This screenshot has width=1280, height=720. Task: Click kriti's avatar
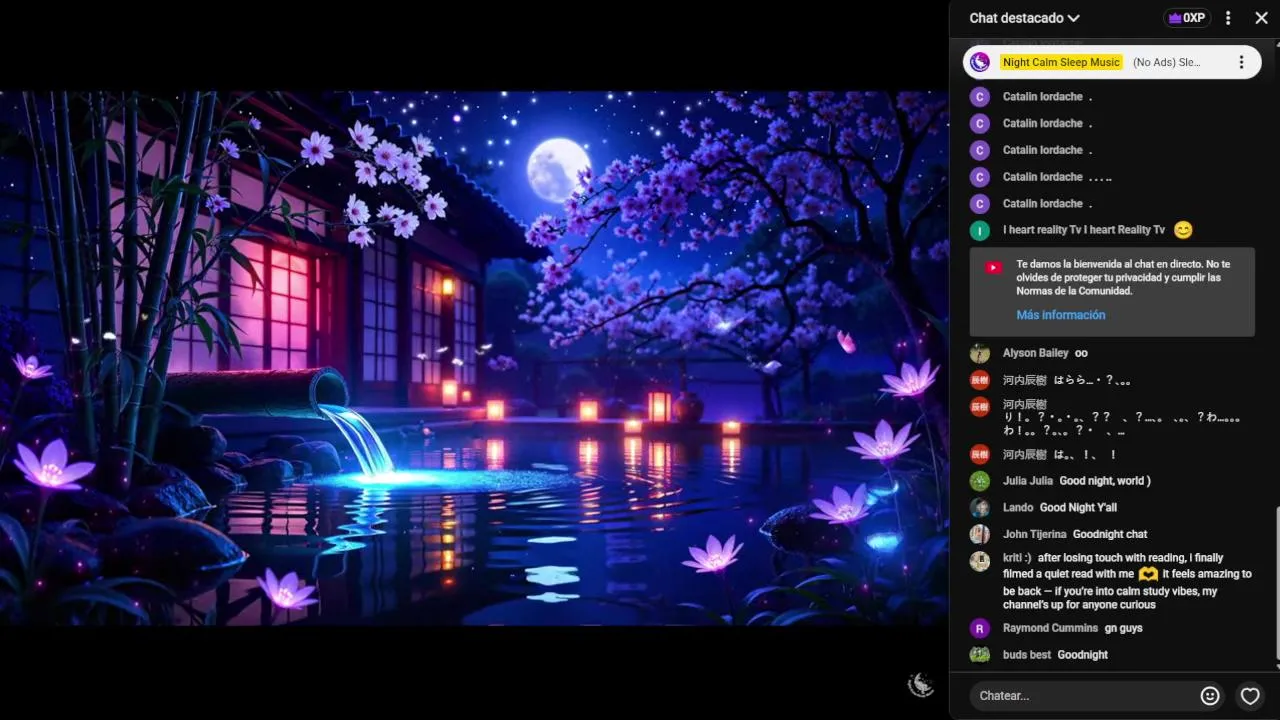point(980,561)
